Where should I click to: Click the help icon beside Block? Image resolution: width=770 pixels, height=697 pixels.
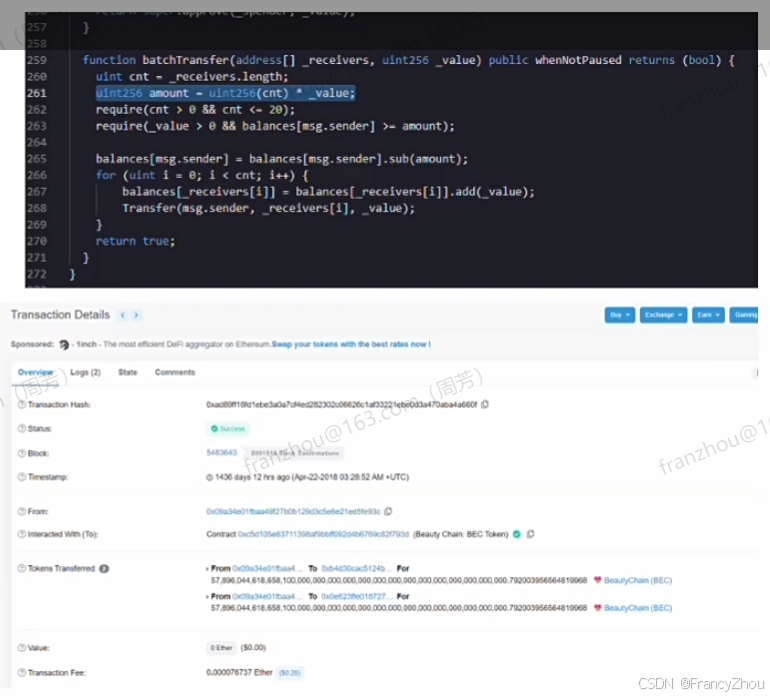(x=22, y=453)
